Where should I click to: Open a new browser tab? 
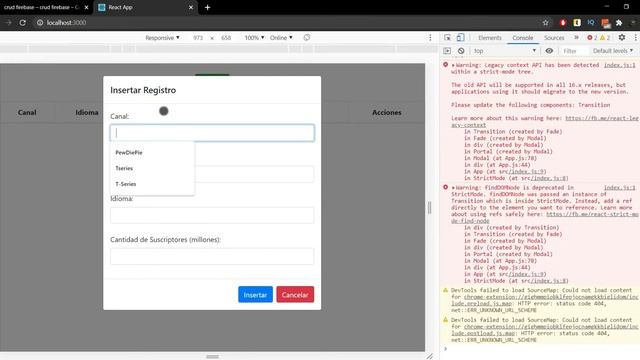coord(207,7)
